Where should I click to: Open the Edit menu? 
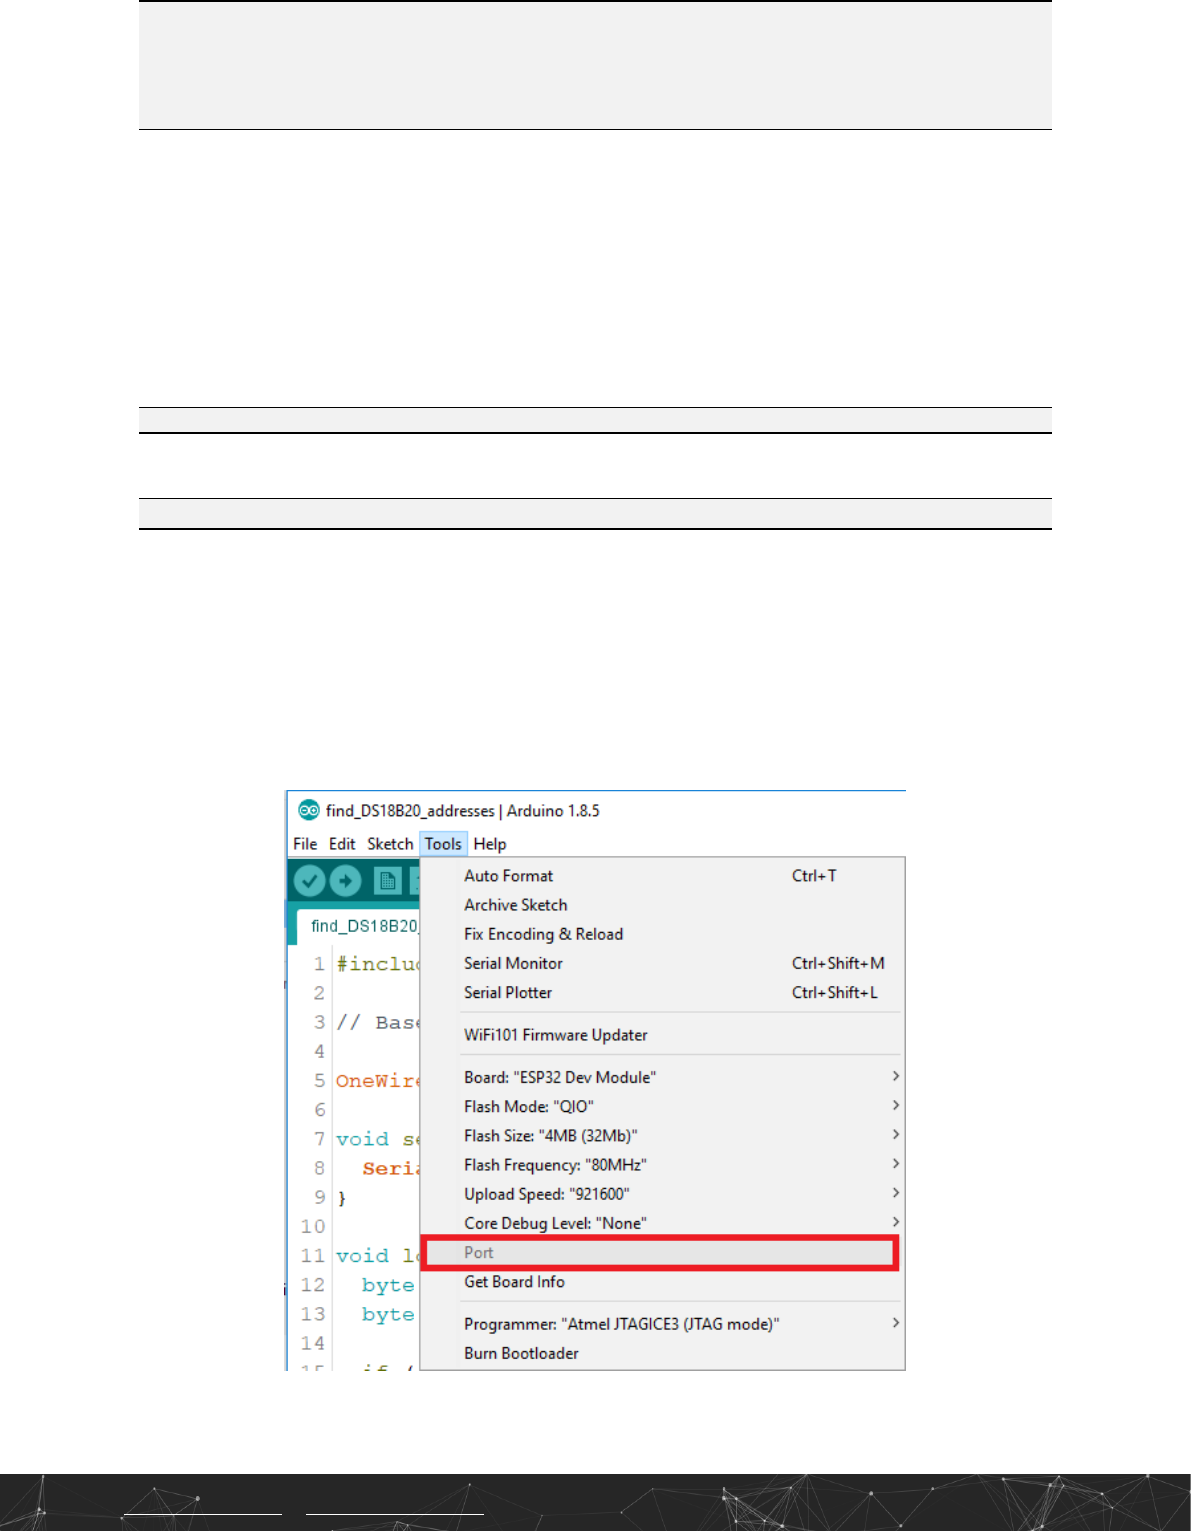[342, 844]
